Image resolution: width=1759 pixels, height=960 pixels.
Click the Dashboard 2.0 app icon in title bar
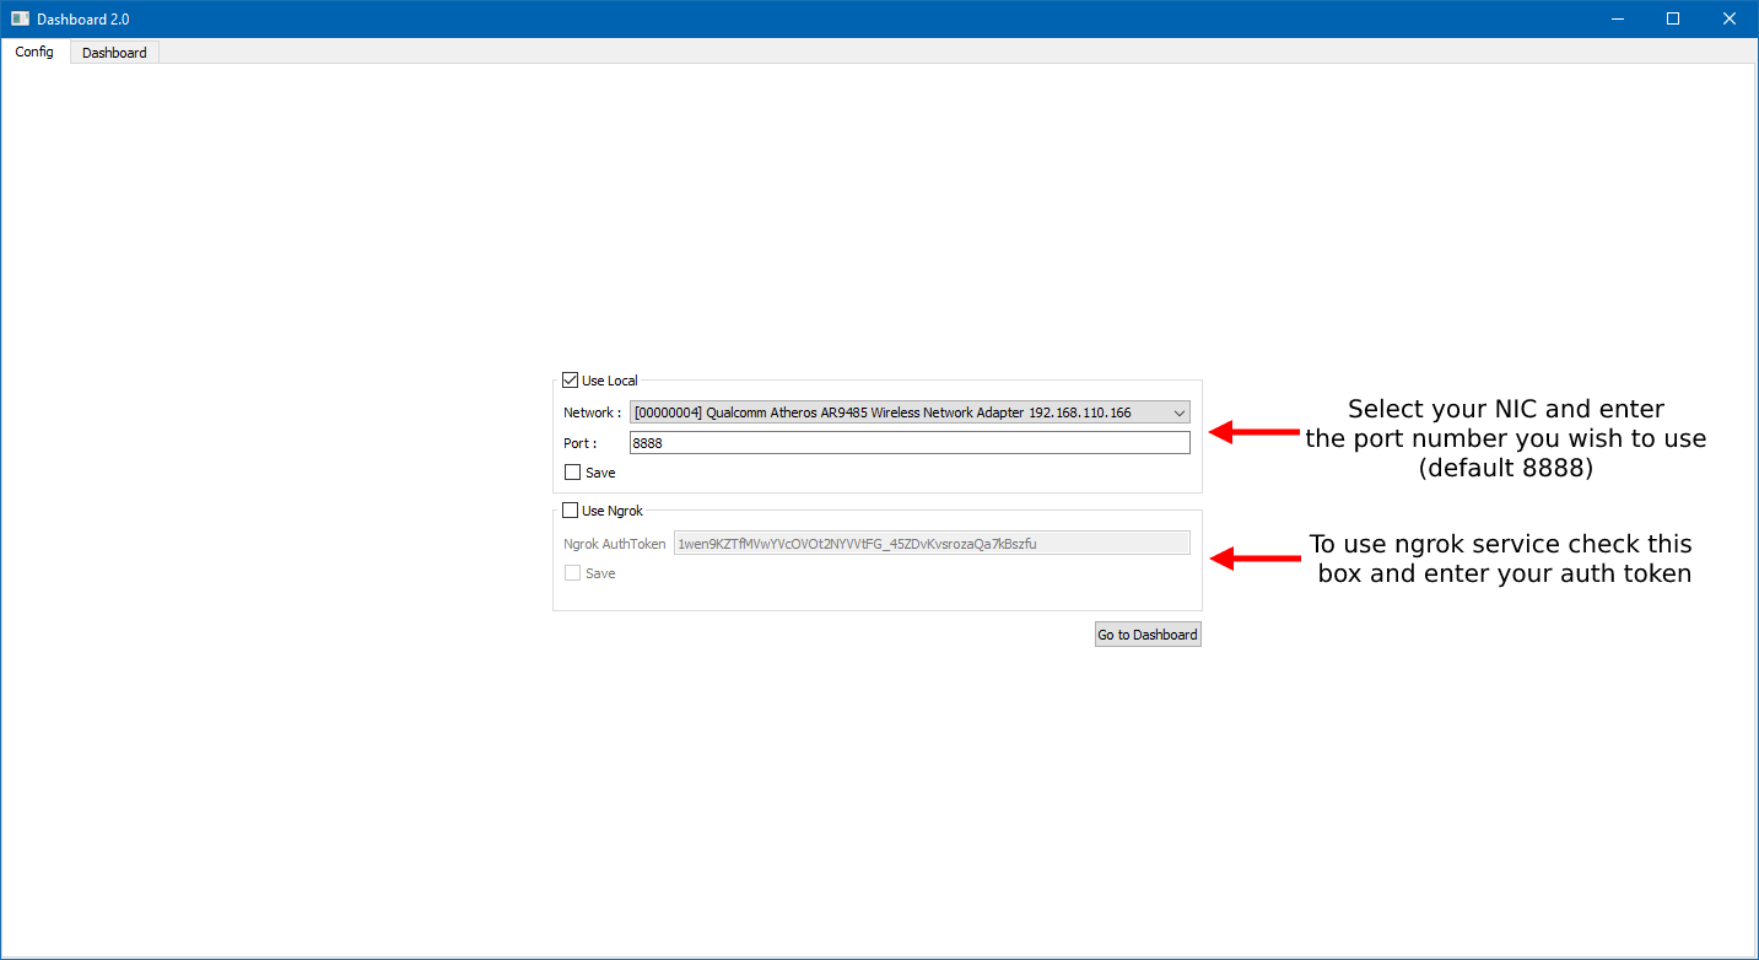coord(20,19)
